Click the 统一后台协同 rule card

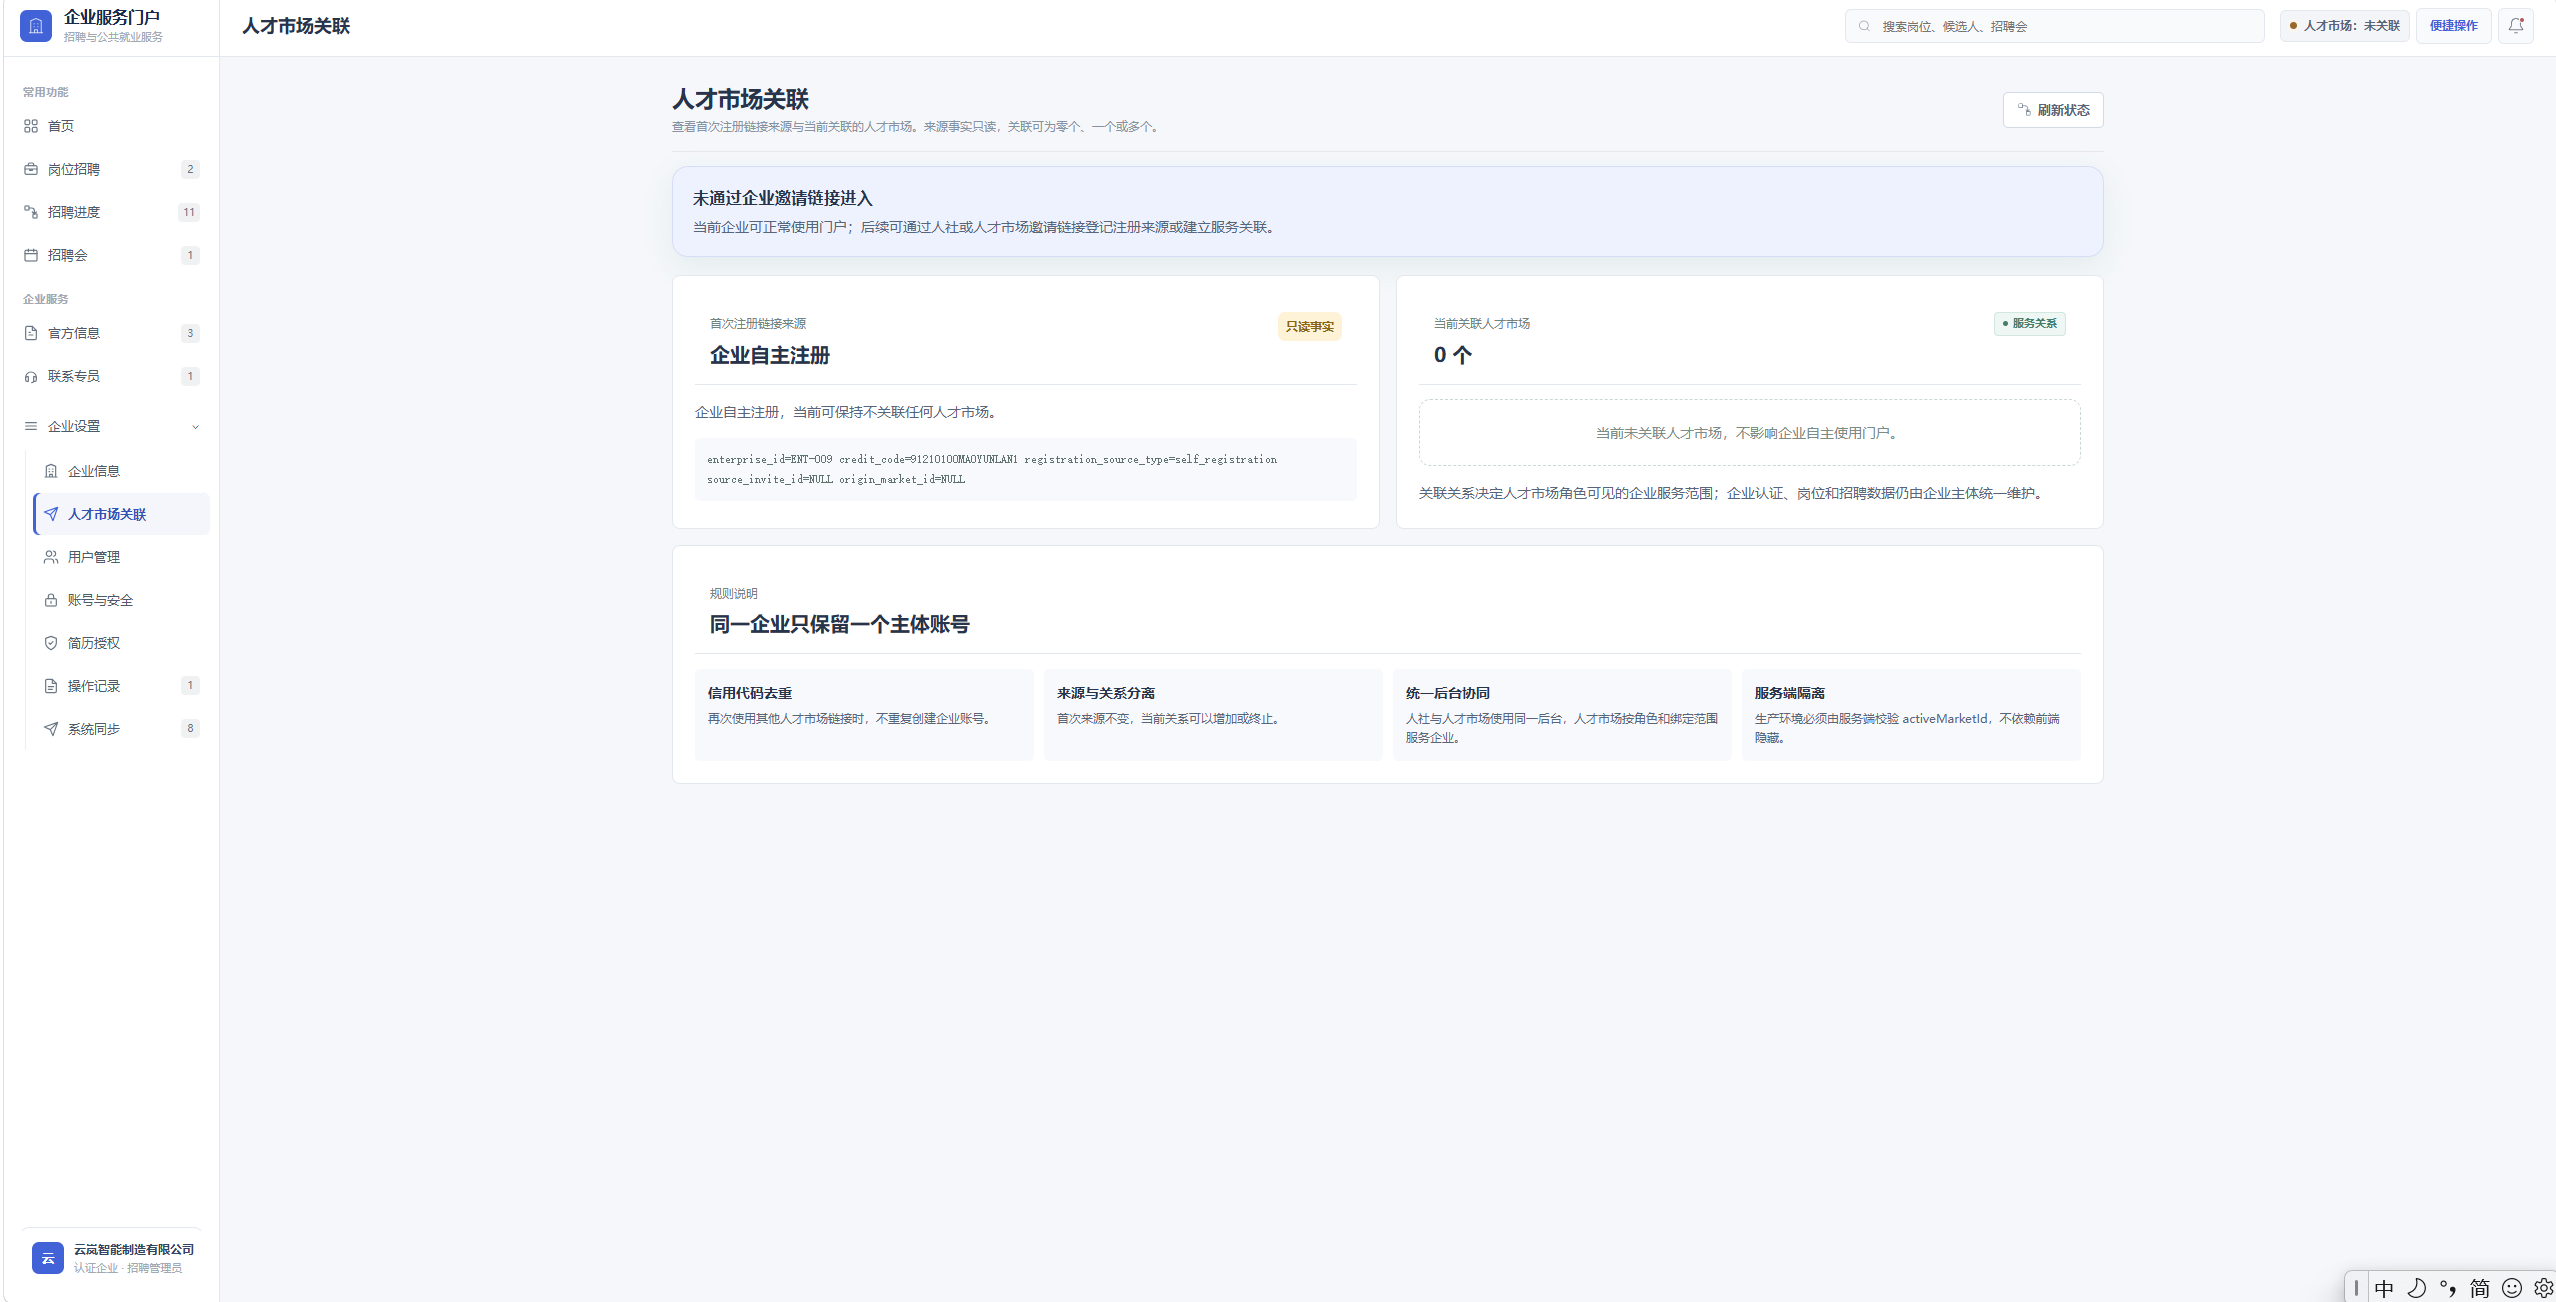(1562, 715)
